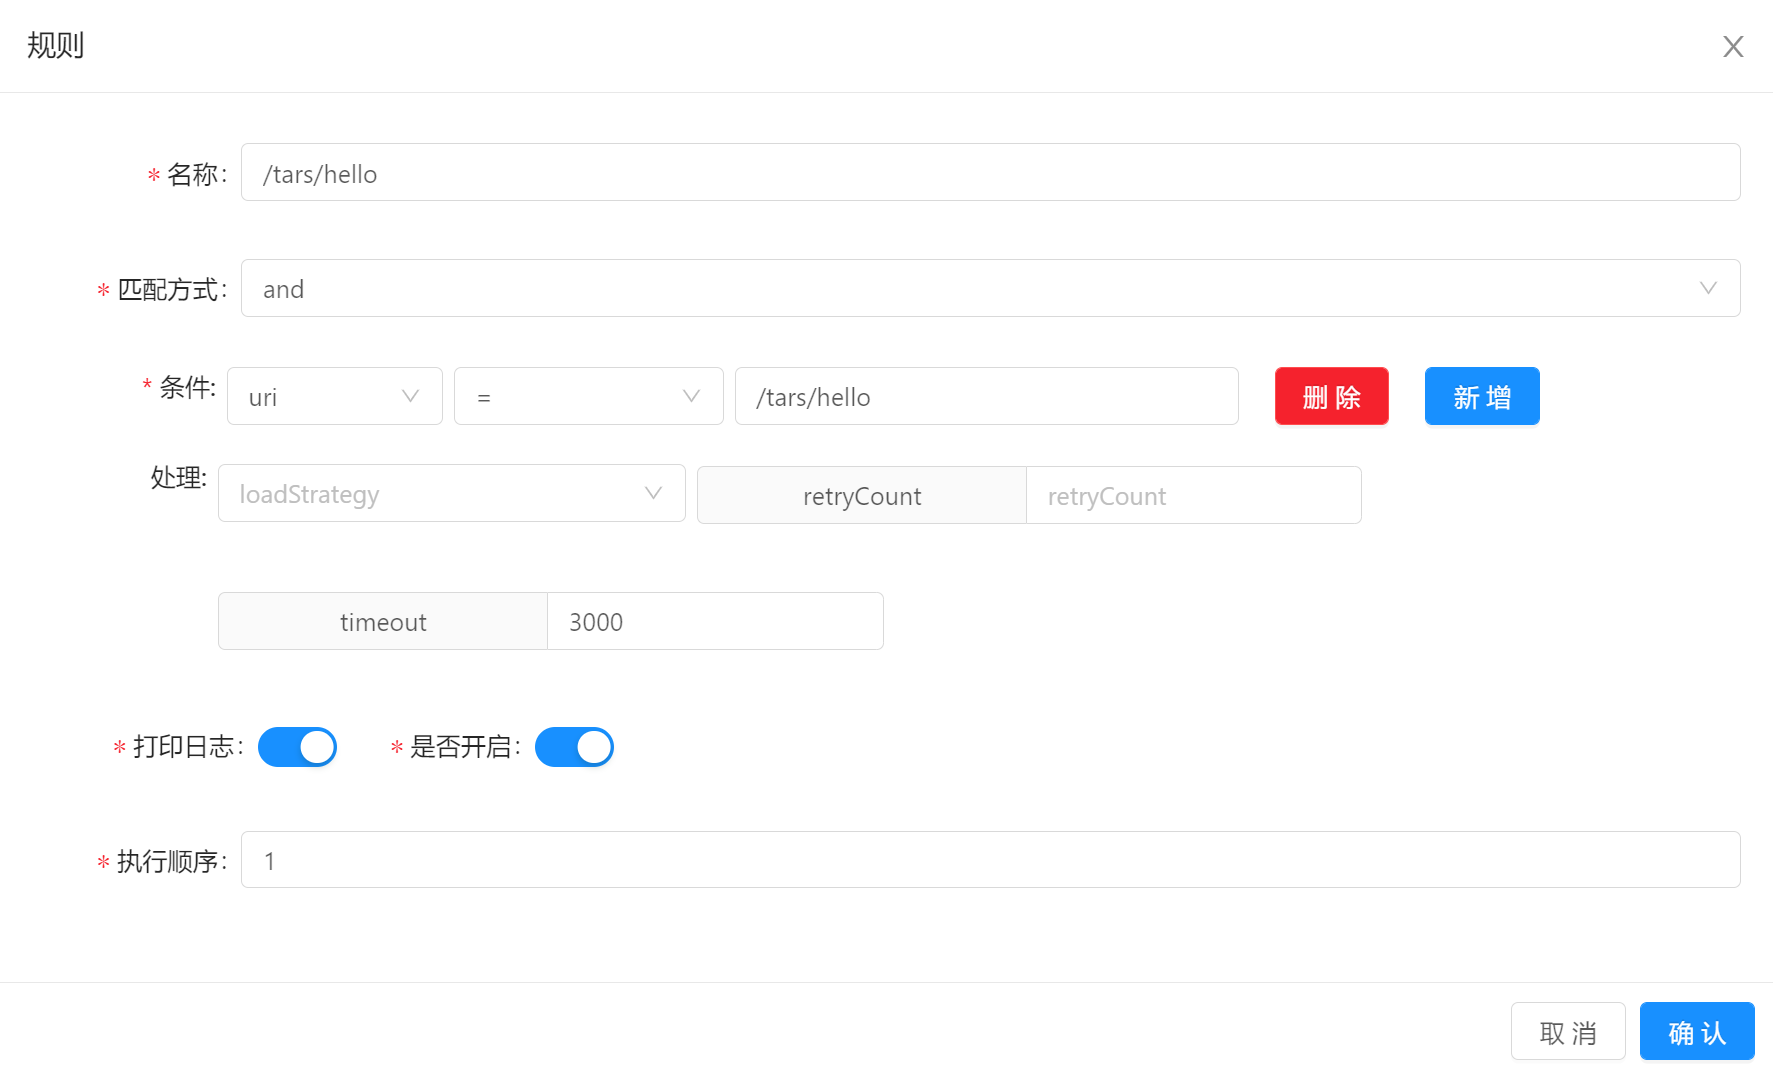Expand the 'uri' condition type dropdown
This screenshot has height=1071, width=1773.
click(334, 397)
